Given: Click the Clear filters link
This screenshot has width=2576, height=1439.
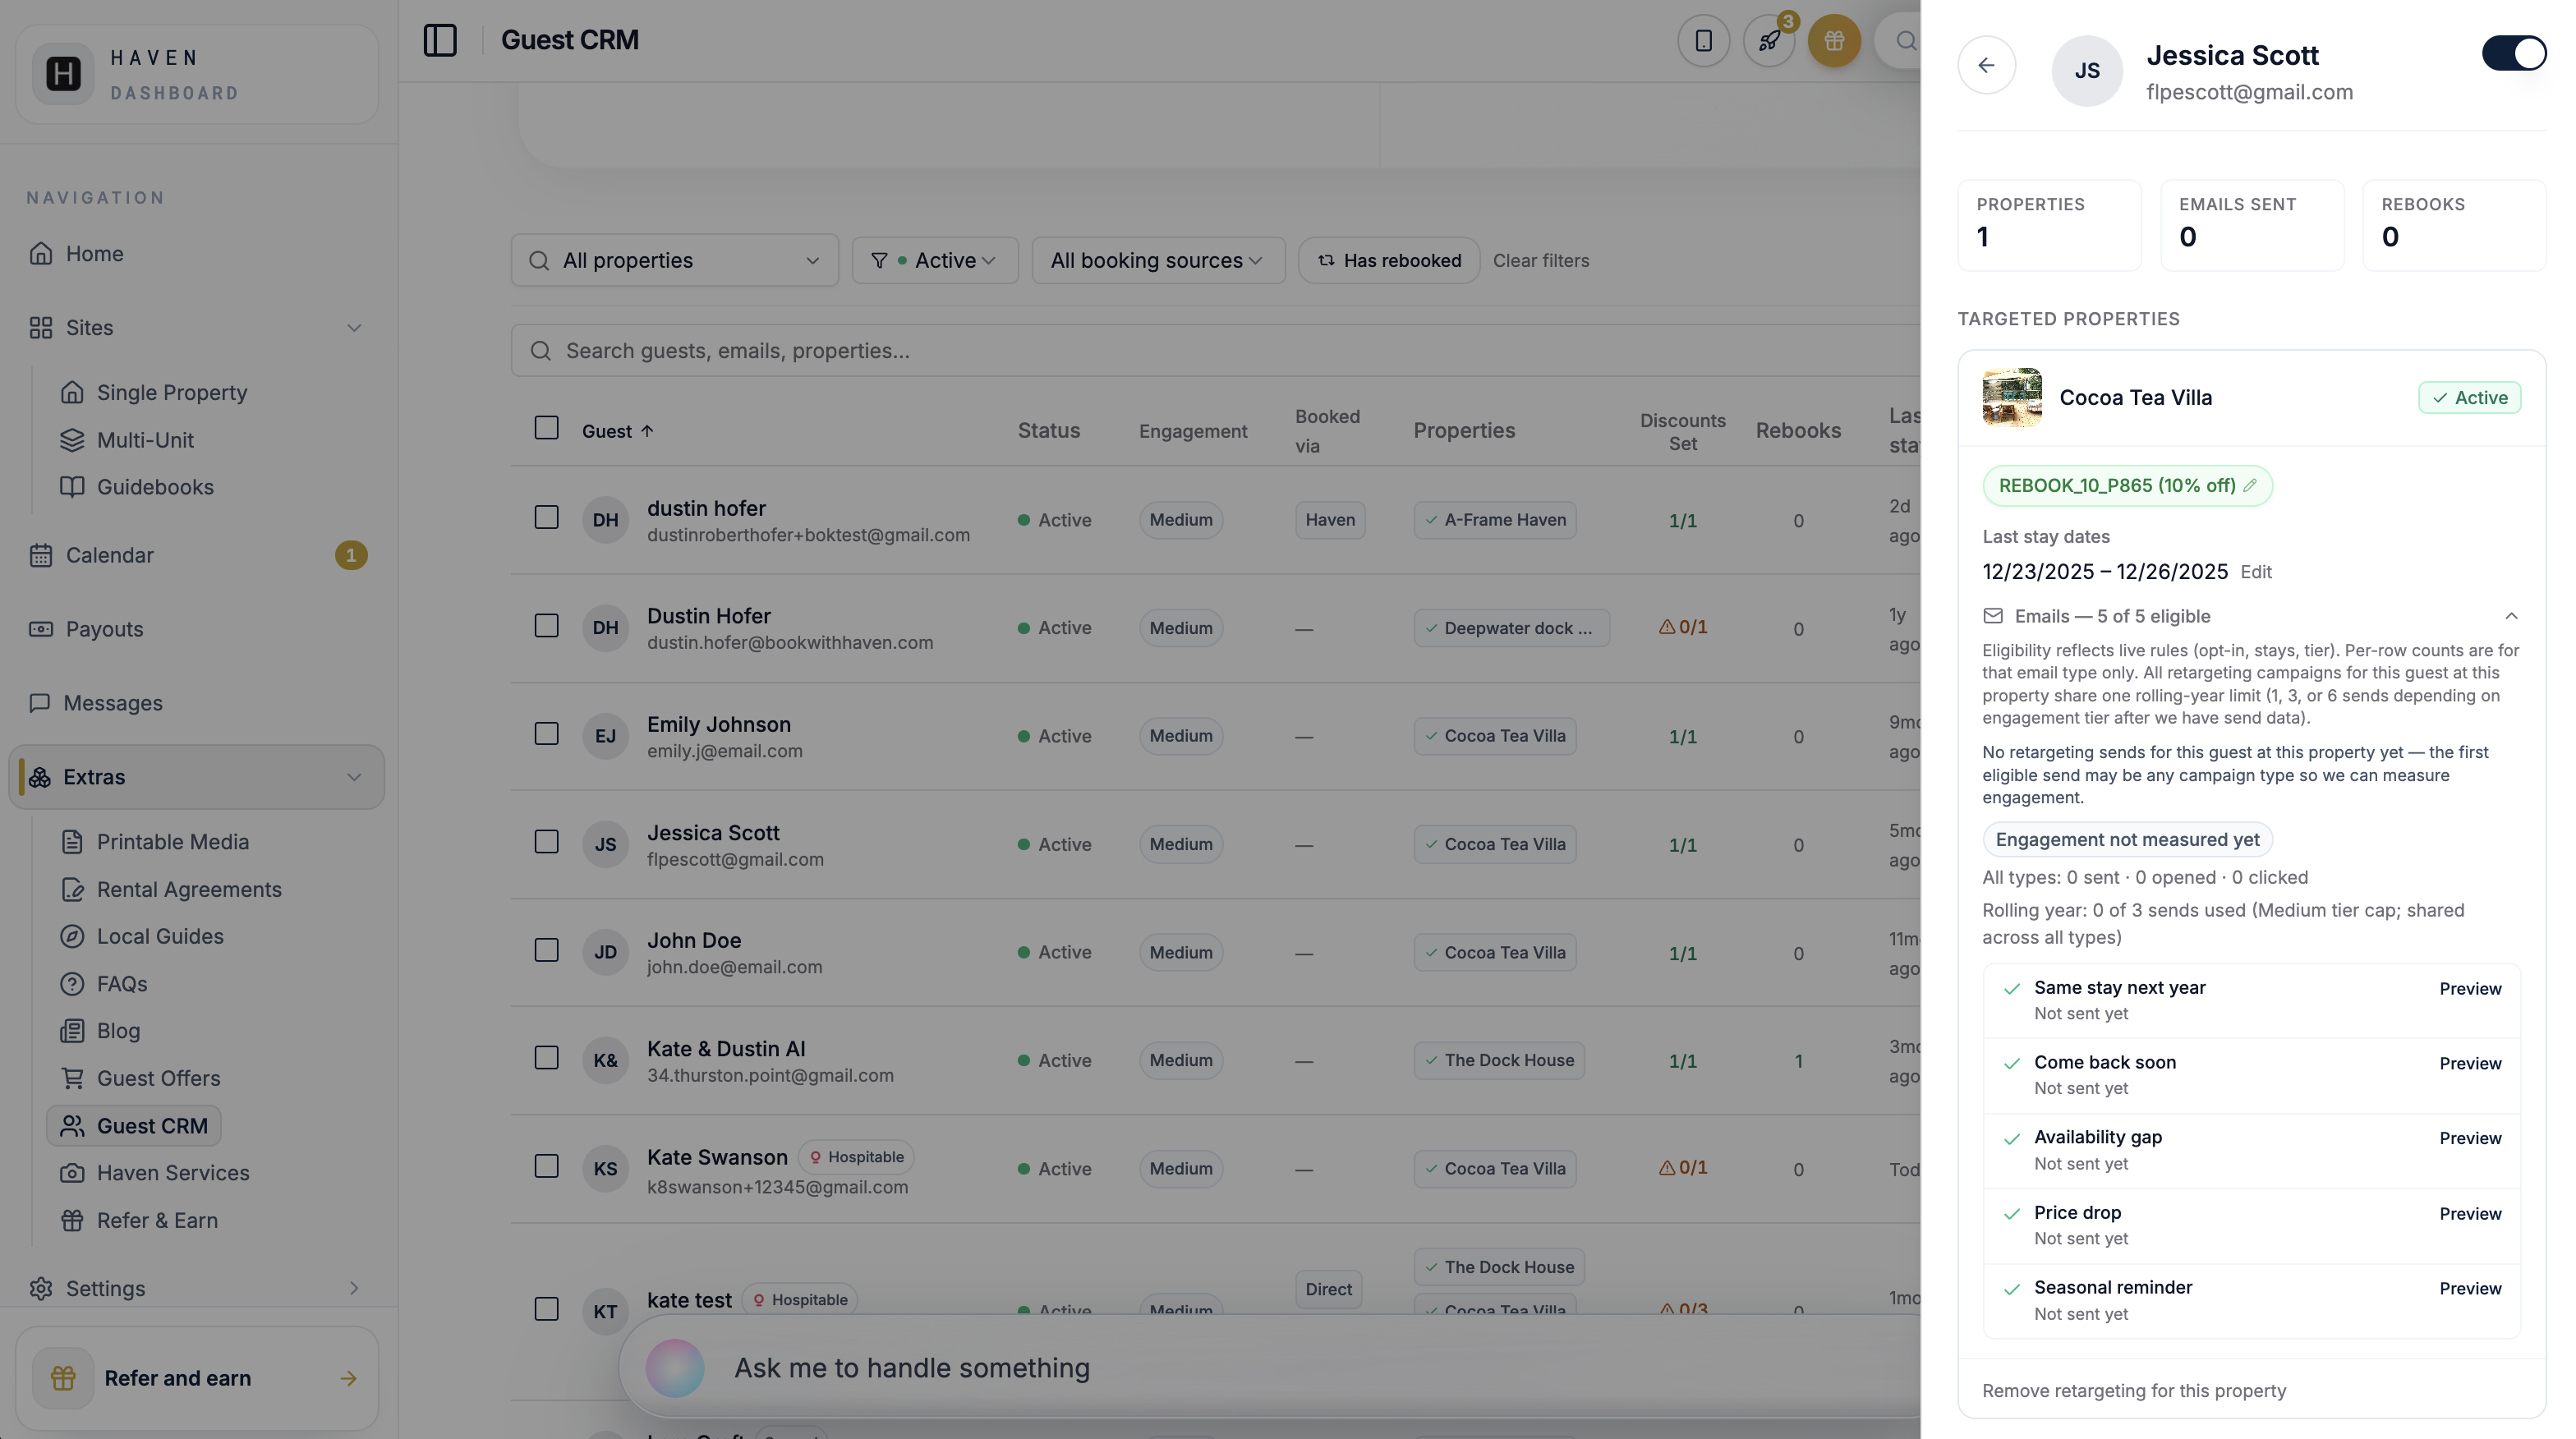Looking at the screenshot, I should pyautogui.click(x=1541, y=260).
